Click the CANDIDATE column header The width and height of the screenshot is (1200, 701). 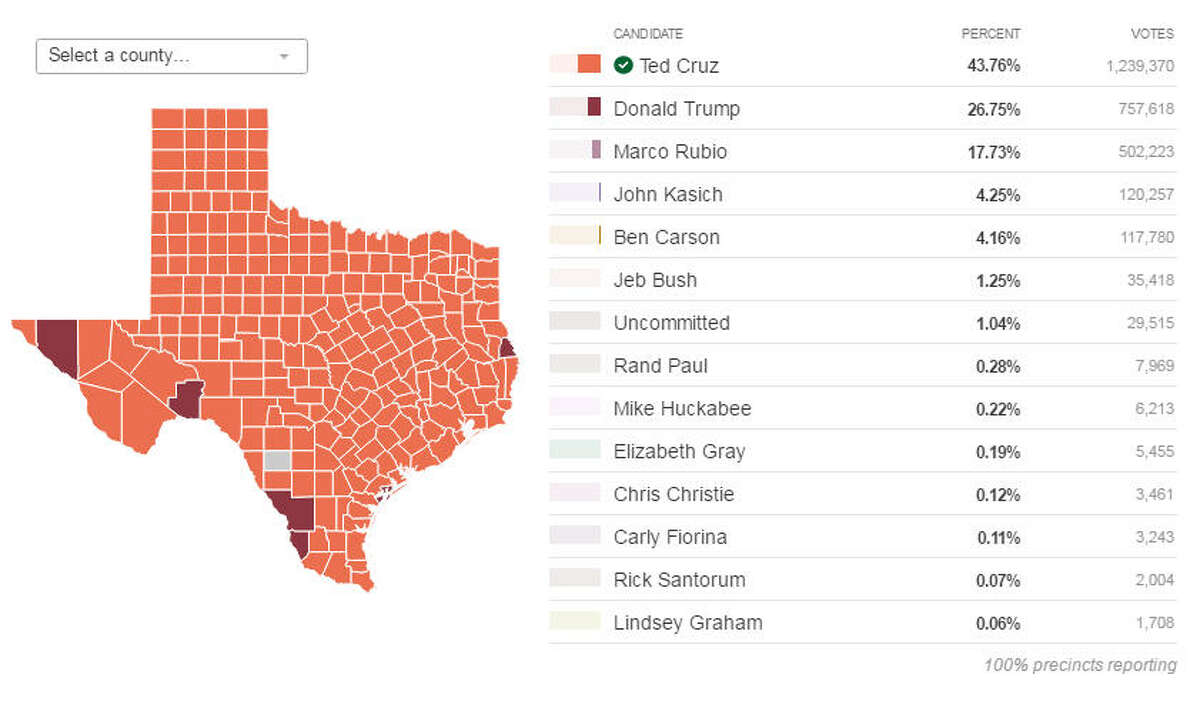click(649, 33)
